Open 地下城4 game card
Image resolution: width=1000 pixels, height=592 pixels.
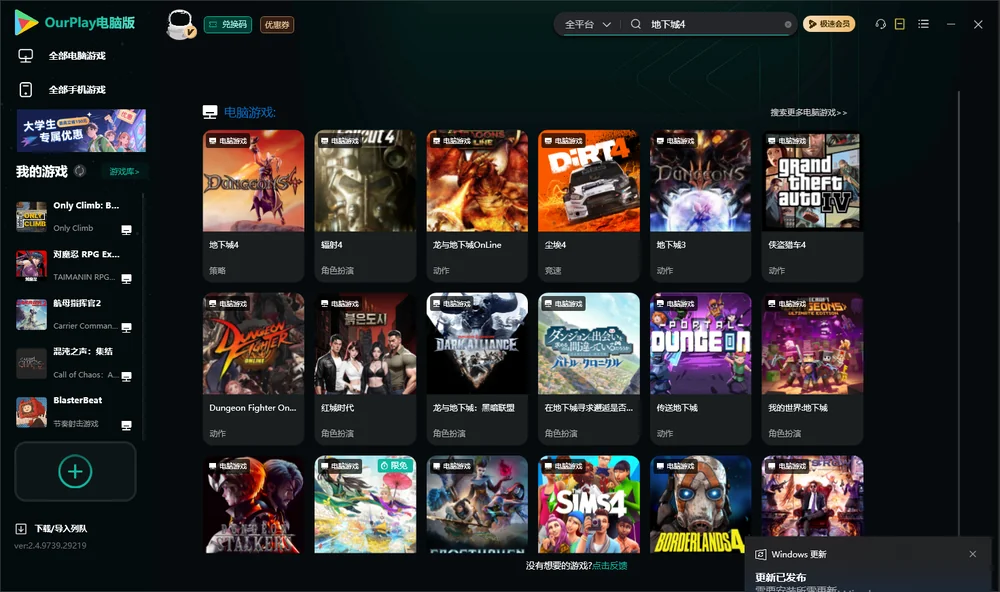(x=253, y=205)
